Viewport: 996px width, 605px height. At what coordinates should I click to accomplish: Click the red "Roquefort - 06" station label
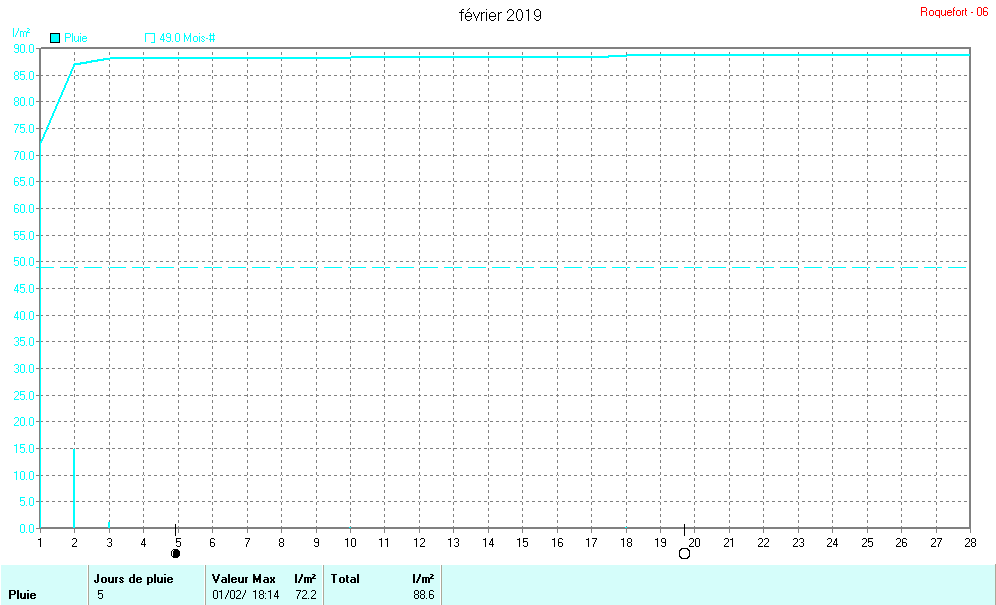pyautogui.click(x=954, y=12)
